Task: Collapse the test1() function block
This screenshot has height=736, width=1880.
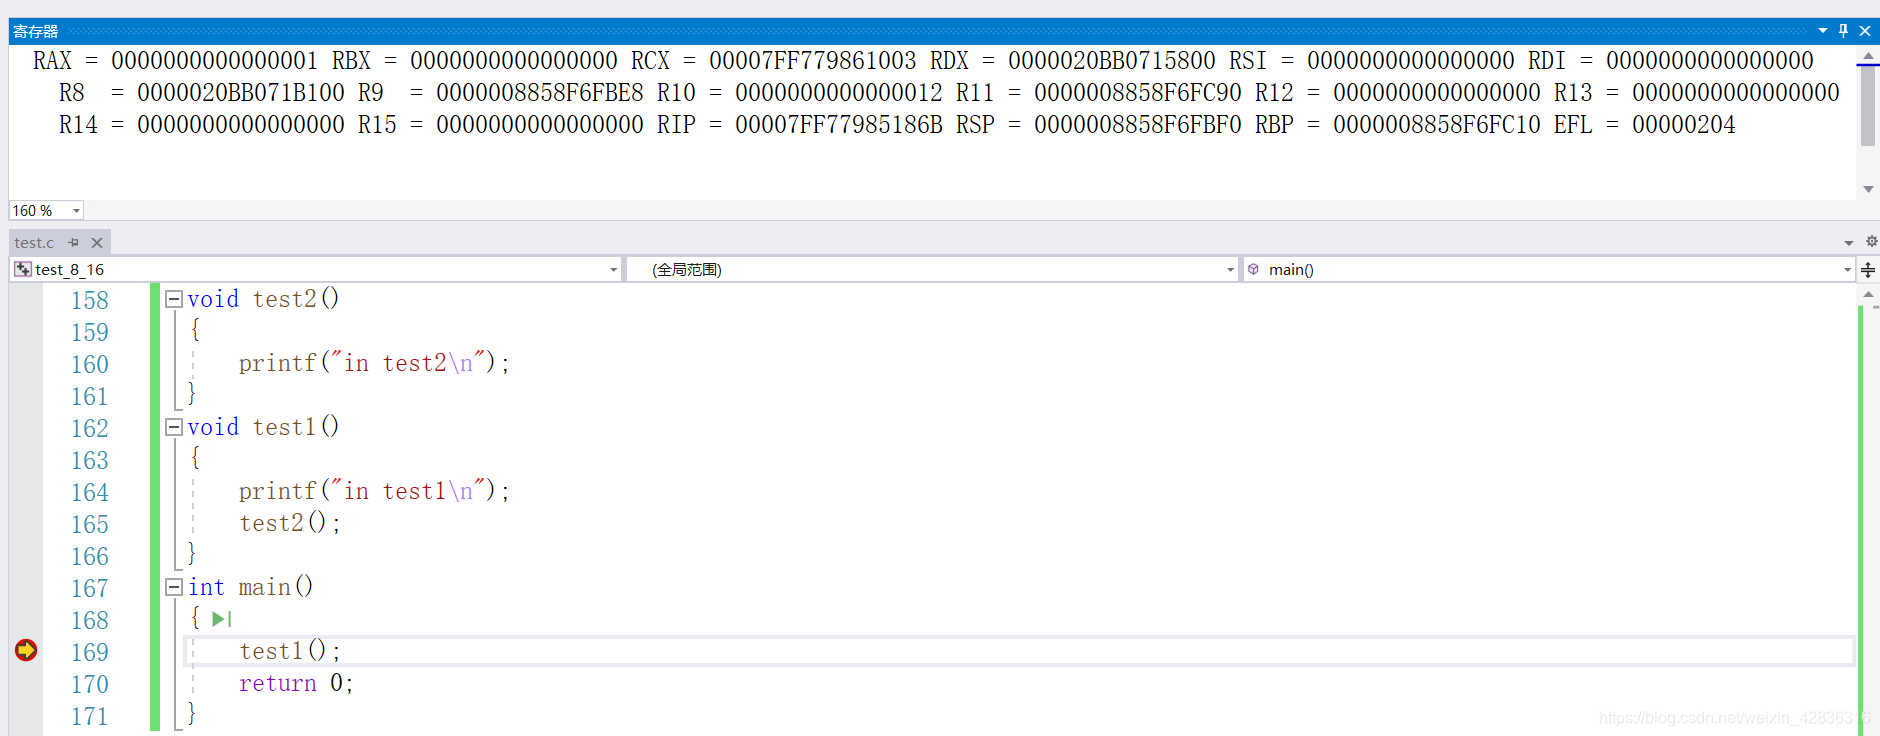Action: tap(174, 427)
